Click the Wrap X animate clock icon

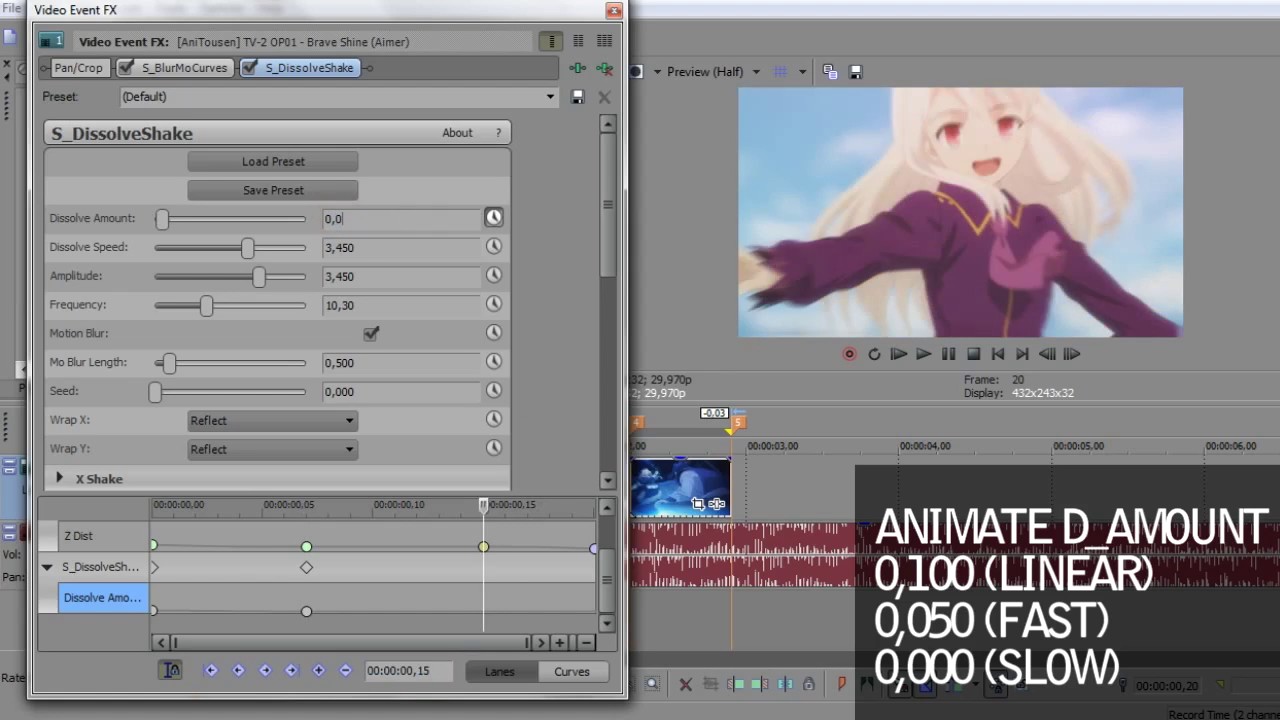494,420
